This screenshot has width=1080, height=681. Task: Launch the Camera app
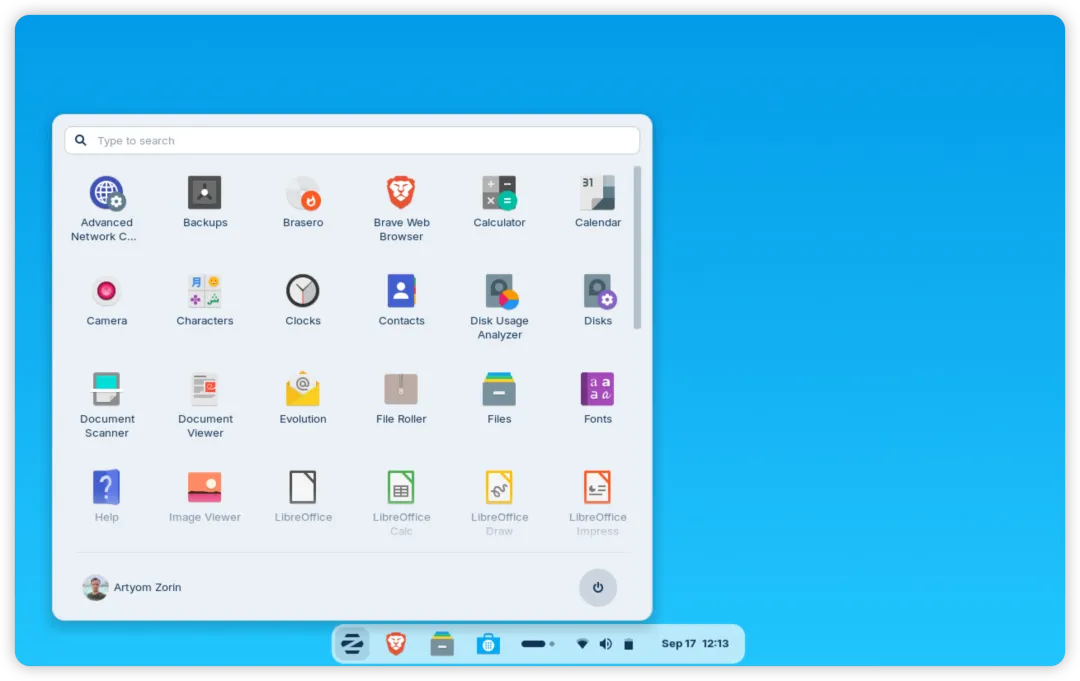[106, 300]
